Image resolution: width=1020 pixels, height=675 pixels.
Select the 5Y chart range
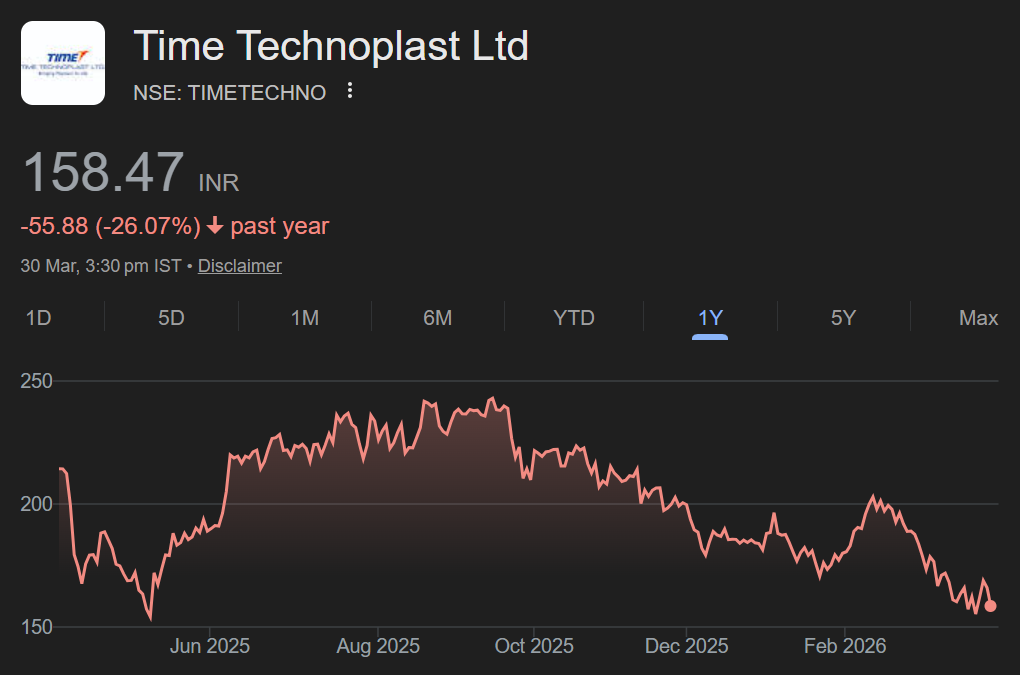click(844, 317)
